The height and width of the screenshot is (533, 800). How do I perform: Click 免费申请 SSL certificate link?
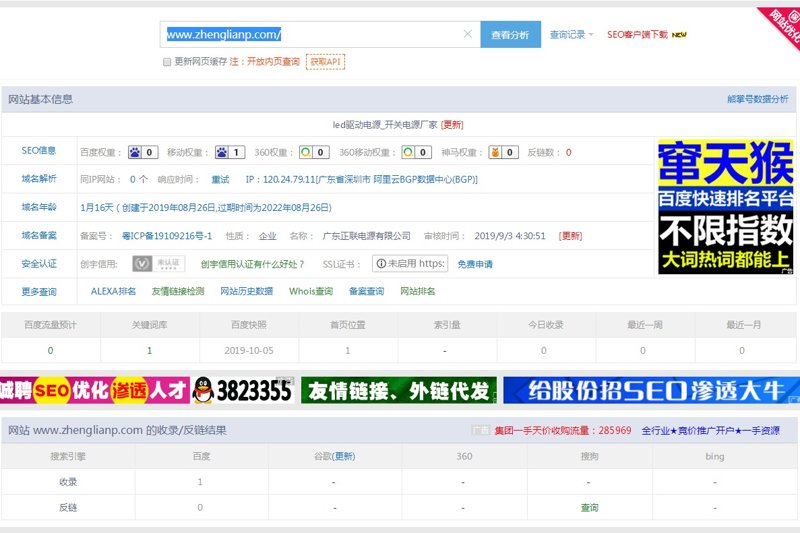(475, 264)
